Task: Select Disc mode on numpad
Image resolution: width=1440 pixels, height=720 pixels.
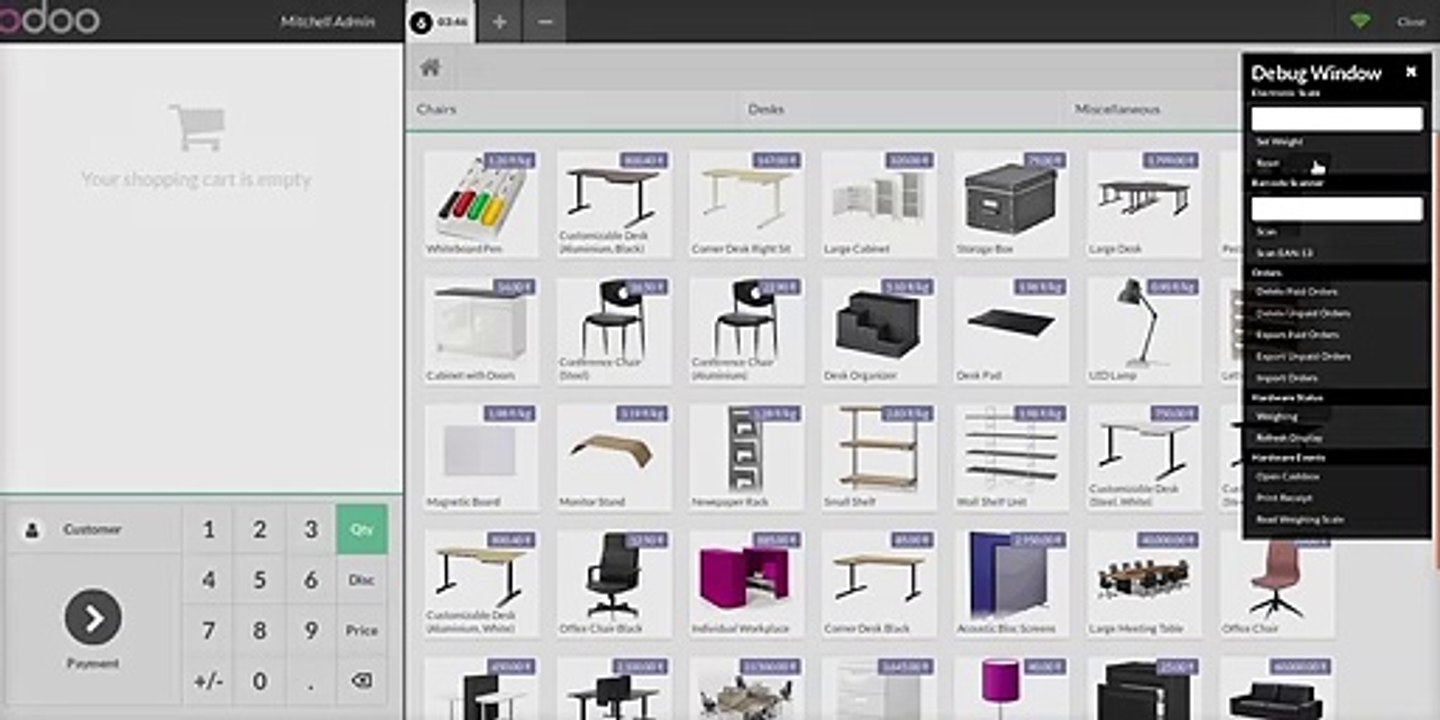Action: 362,580
